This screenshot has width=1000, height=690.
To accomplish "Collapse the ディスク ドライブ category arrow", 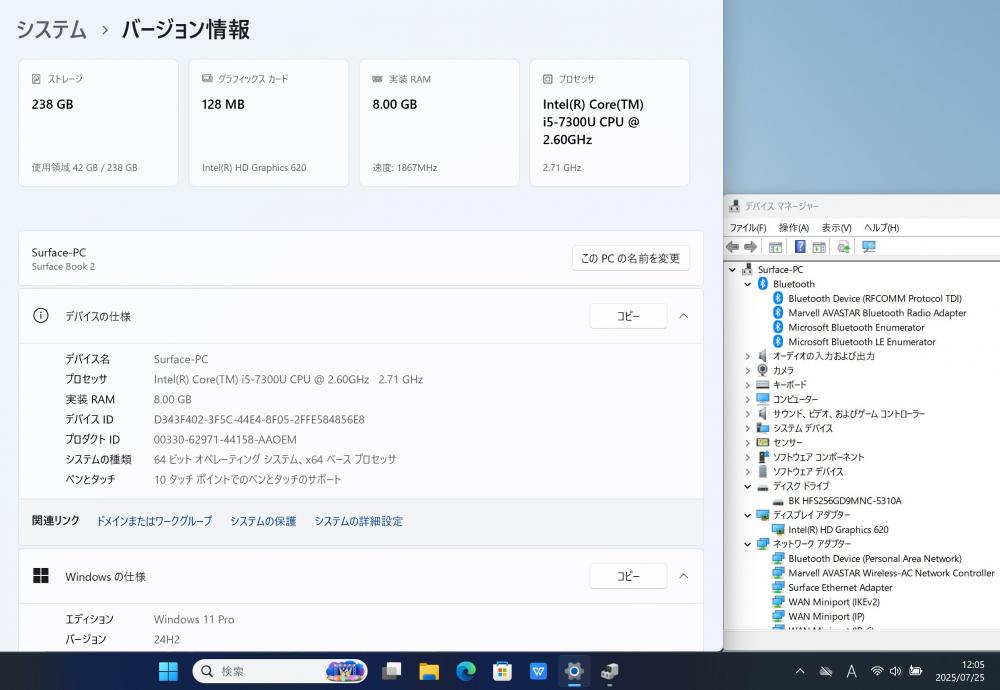I will click(x=747, y=487).
